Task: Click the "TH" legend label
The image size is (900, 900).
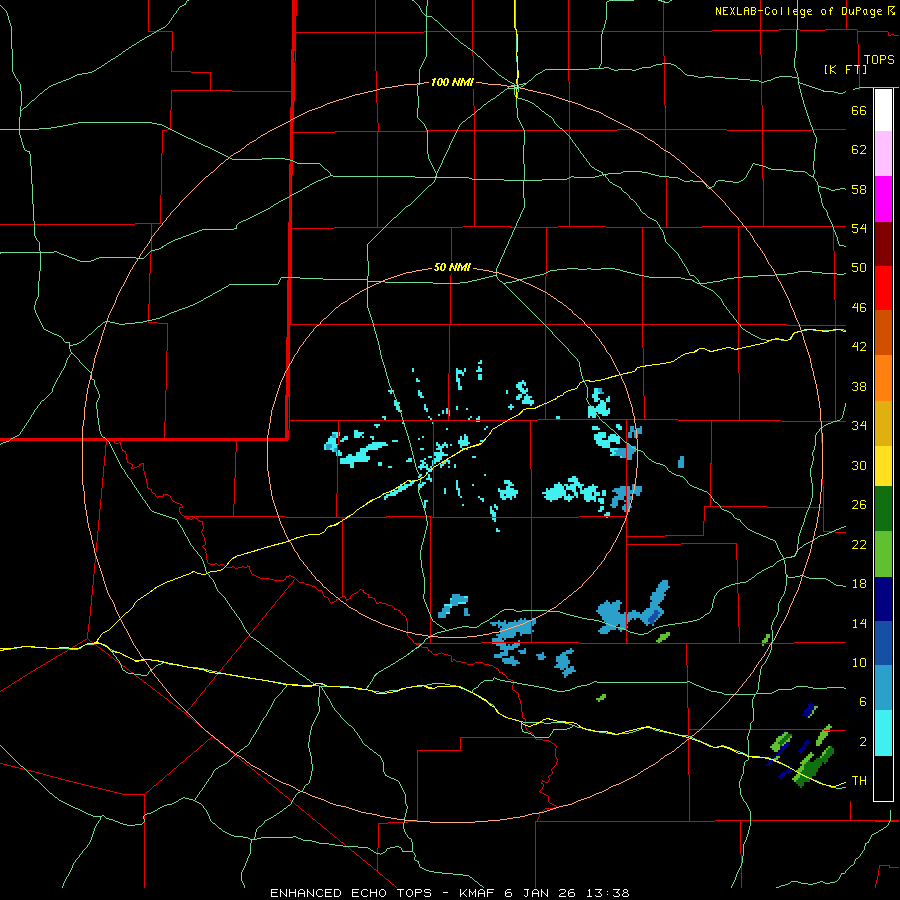Action: tap(859, 781)
